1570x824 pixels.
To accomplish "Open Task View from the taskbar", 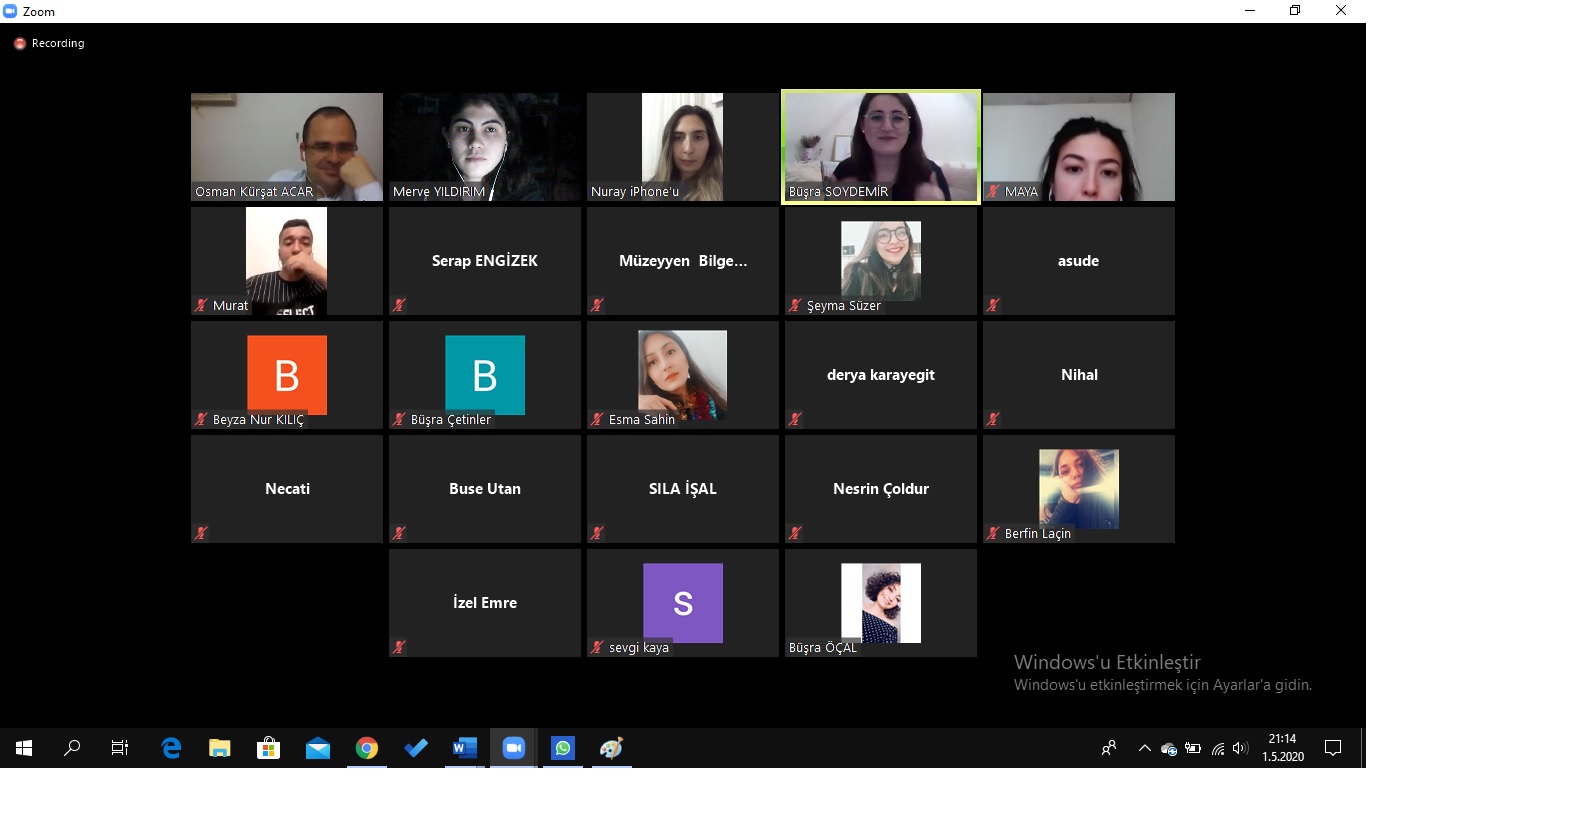I will [x=120, y=748].
